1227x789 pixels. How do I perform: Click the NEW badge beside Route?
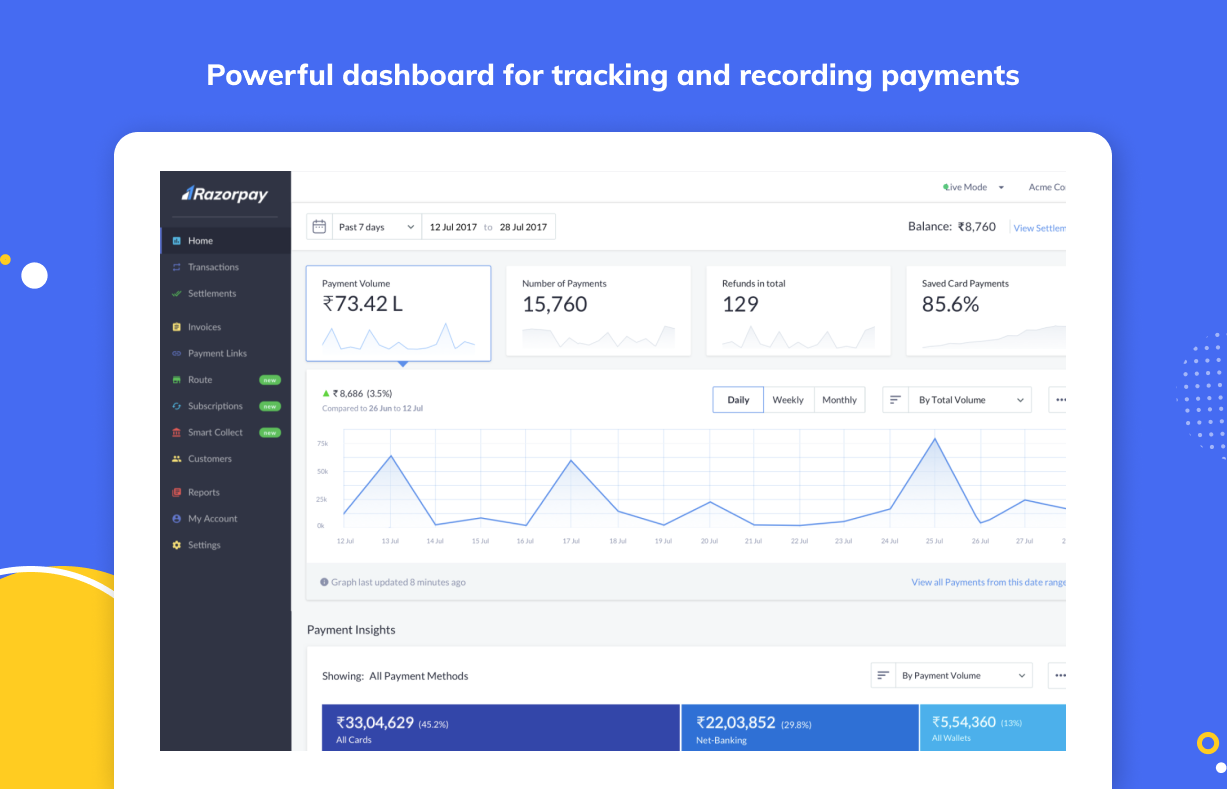270,380
